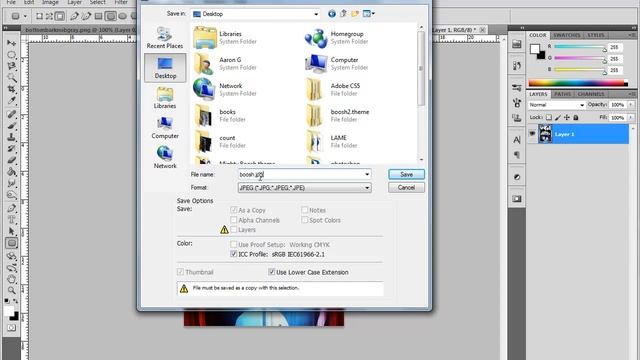Switch to the Paths tab
640x360 pixels.
562,94
